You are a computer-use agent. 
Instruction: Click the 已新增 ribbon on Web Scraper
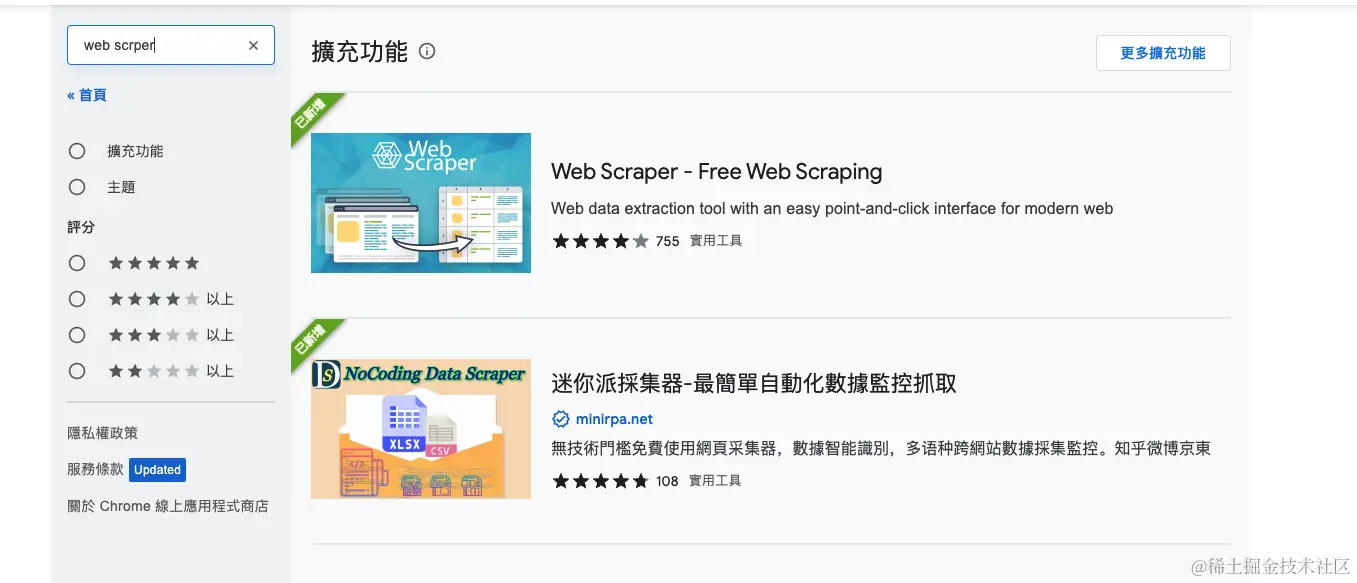coord(315,117)
